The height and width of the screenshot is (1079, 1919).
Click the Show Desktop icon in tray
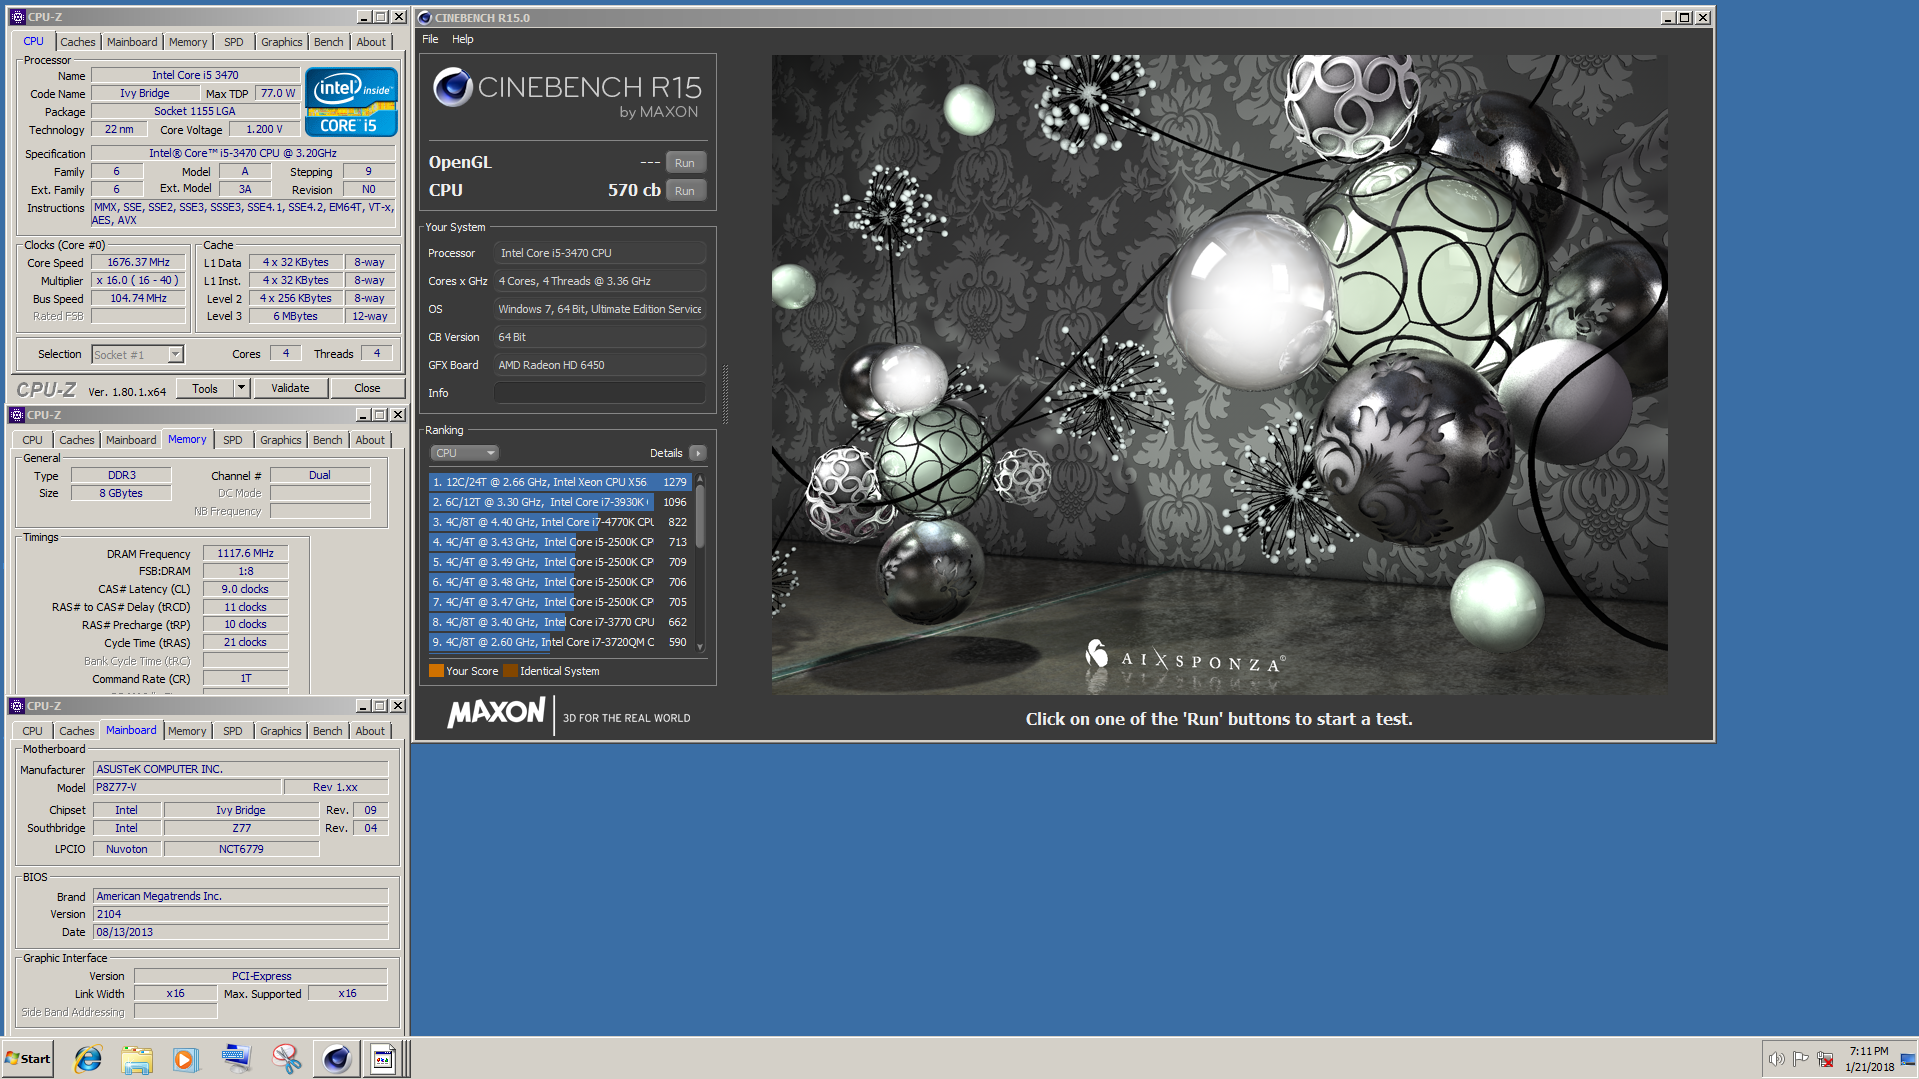point(1909,1058)
